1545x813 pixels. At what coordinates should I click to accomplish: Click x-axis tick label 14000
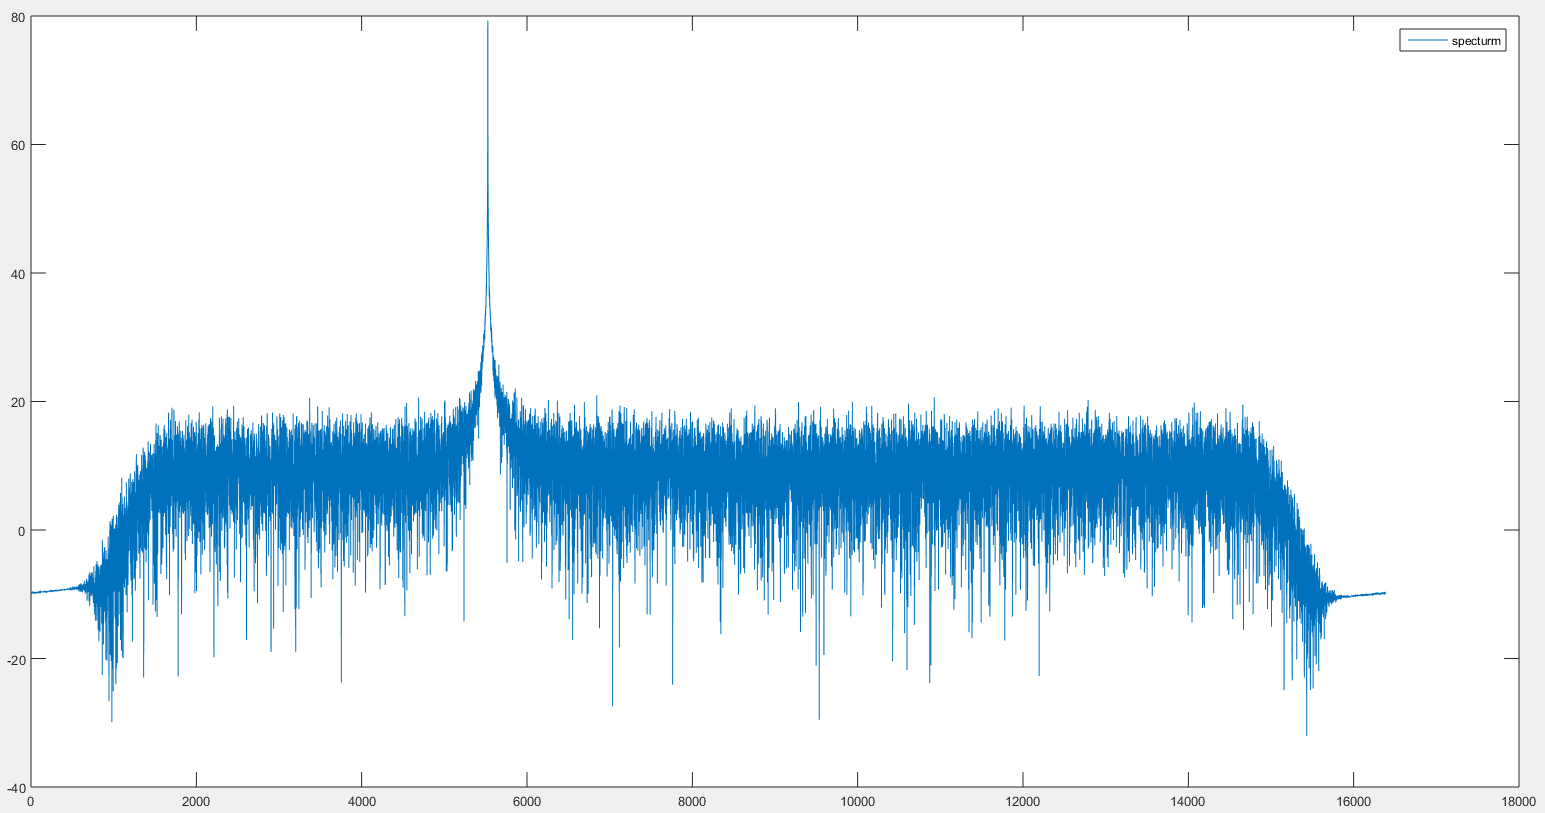coord(1188,802)
